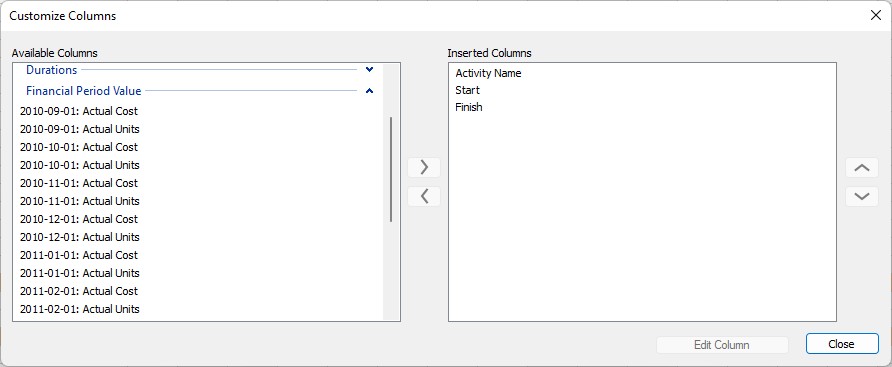Close the Customize Columns dialog with Close button
892x367 pixels.
tap(842, 344)
